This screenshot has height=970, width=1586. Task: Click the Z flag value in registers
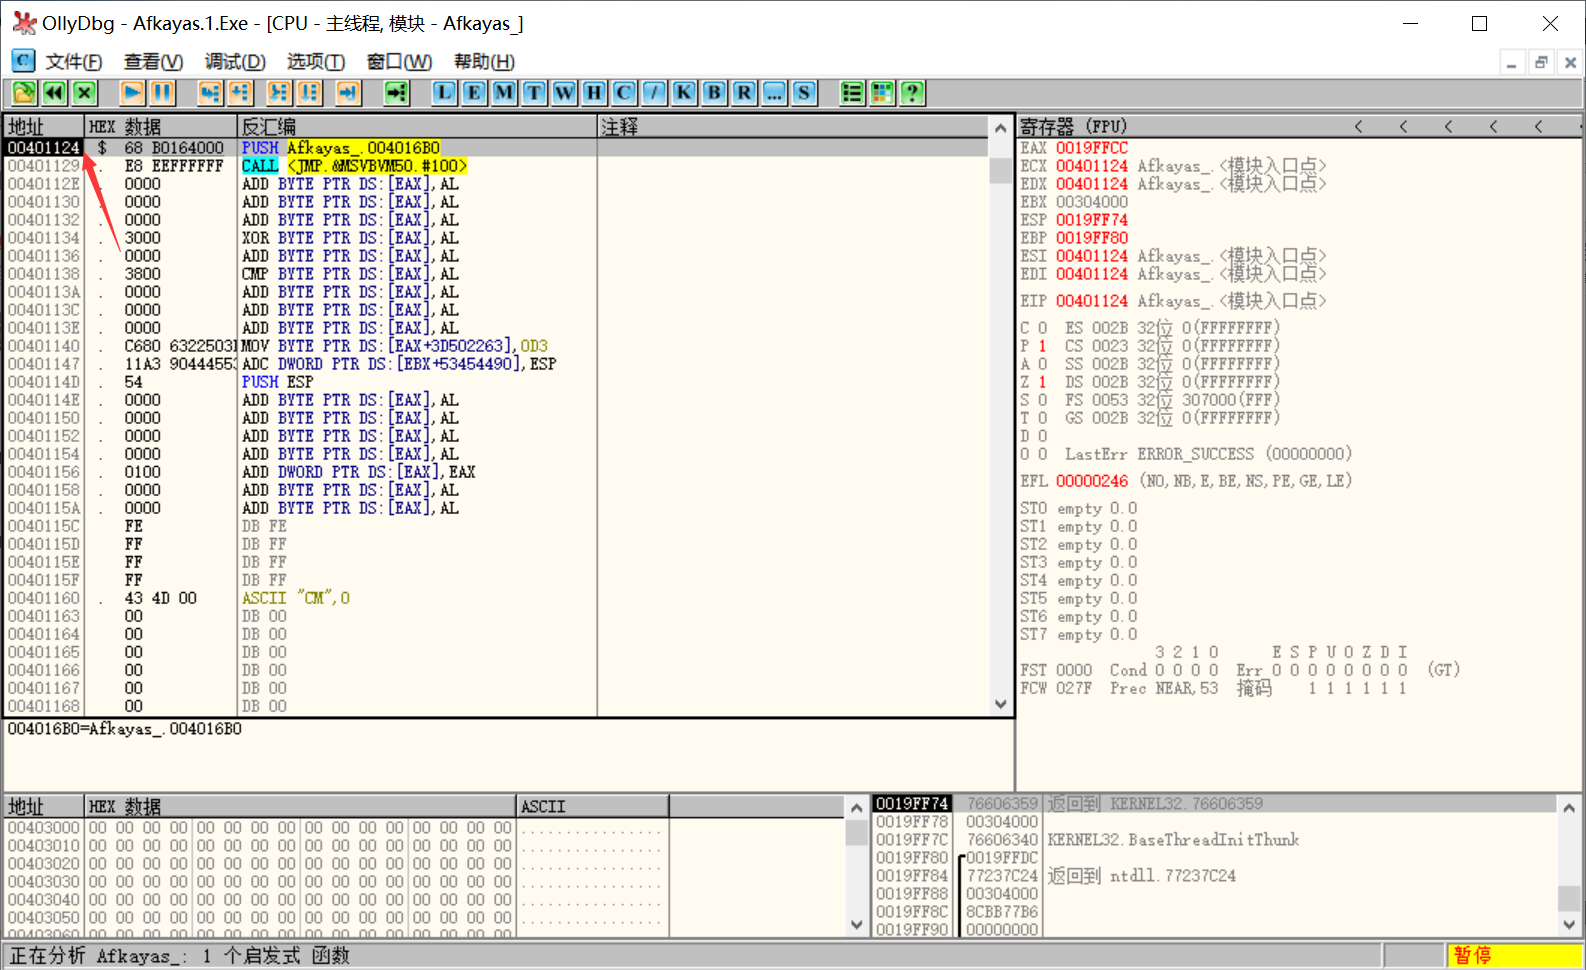[x=1042, y=382]
